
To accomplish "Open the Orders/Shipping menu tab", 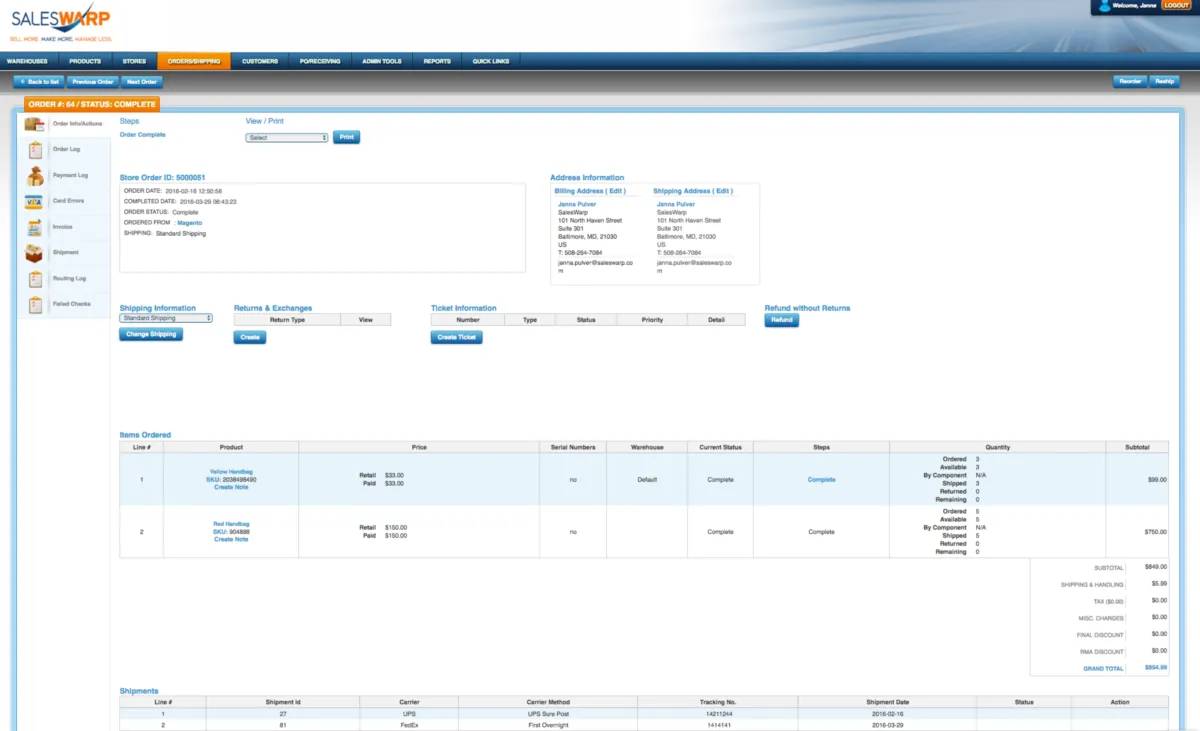I will [194, 61].
